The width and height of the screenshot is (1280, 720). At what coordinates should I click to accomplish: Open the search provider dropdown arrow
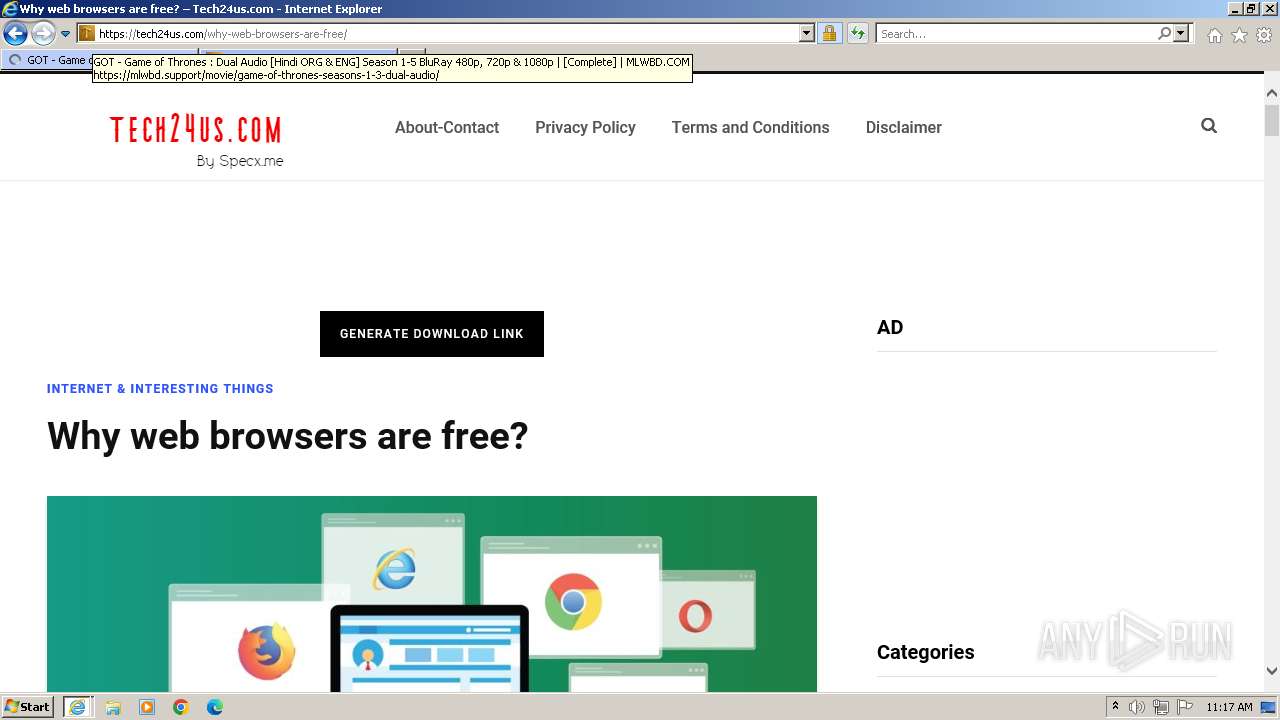coord(1181,34)
